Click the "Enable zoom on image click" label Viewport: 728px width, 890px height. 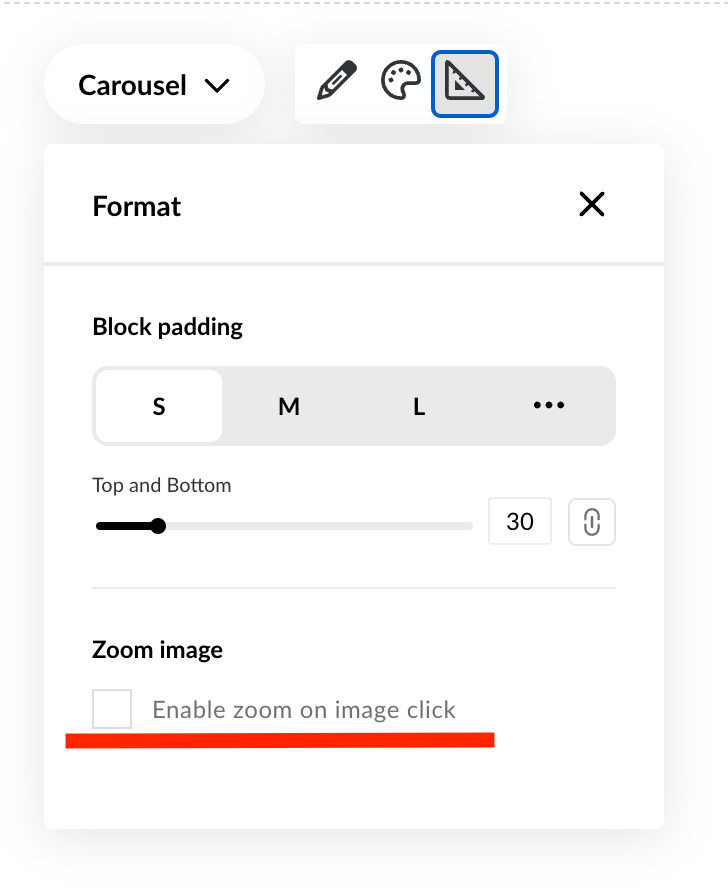coord(303,710)
